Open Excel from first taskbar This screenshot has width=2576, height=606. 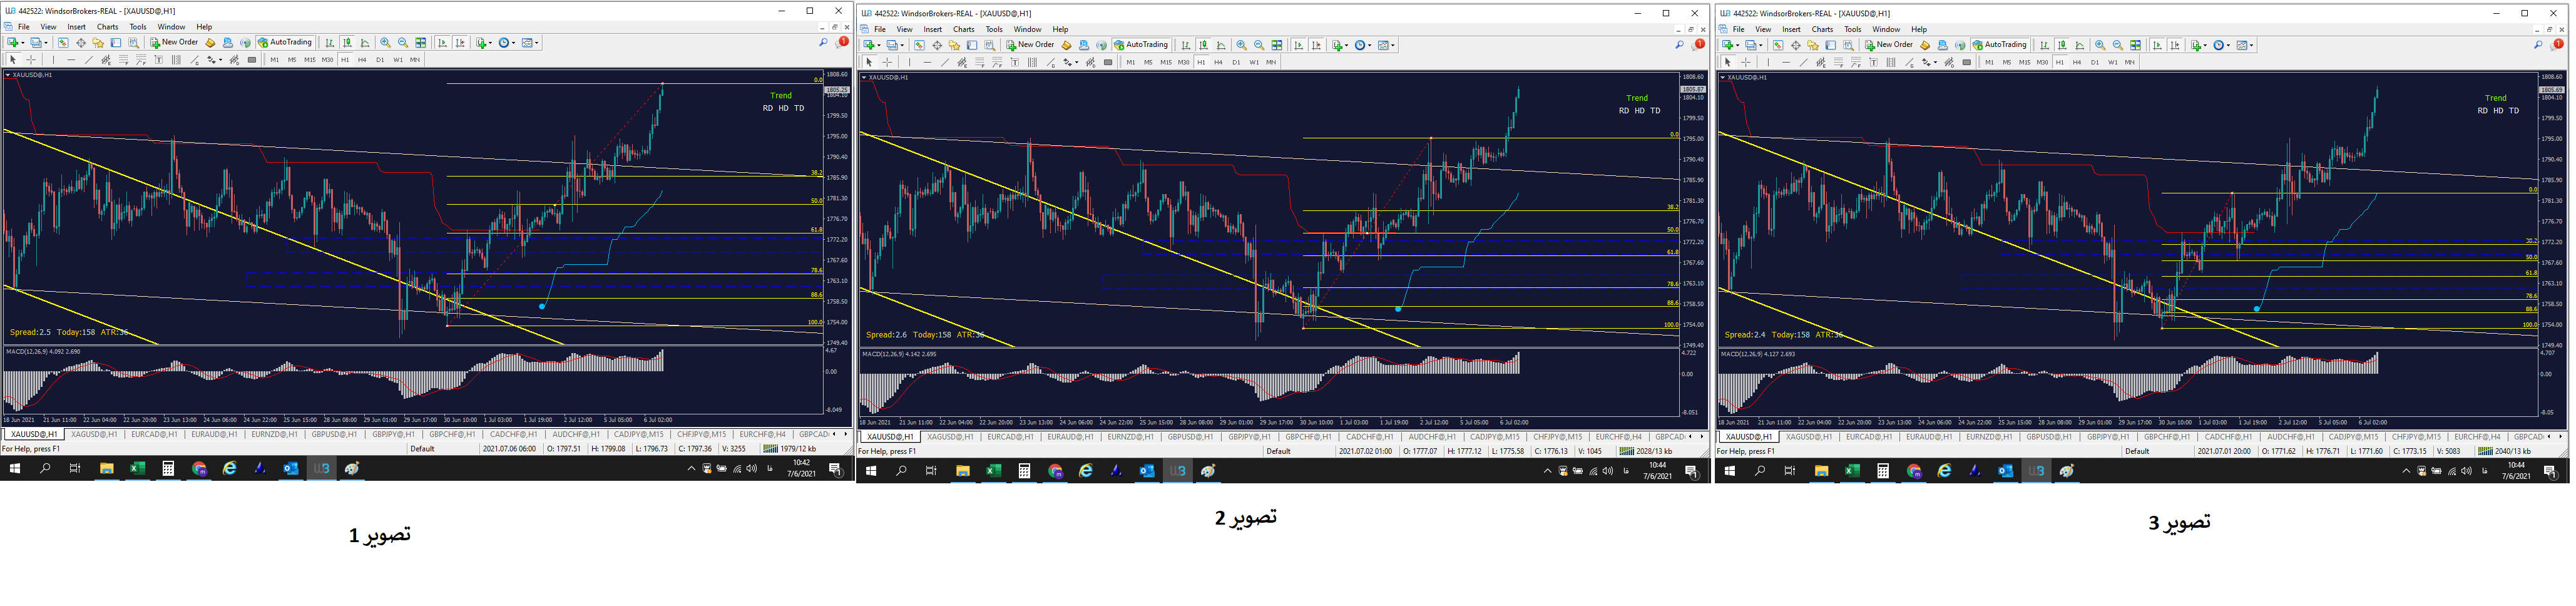point(137,468)
